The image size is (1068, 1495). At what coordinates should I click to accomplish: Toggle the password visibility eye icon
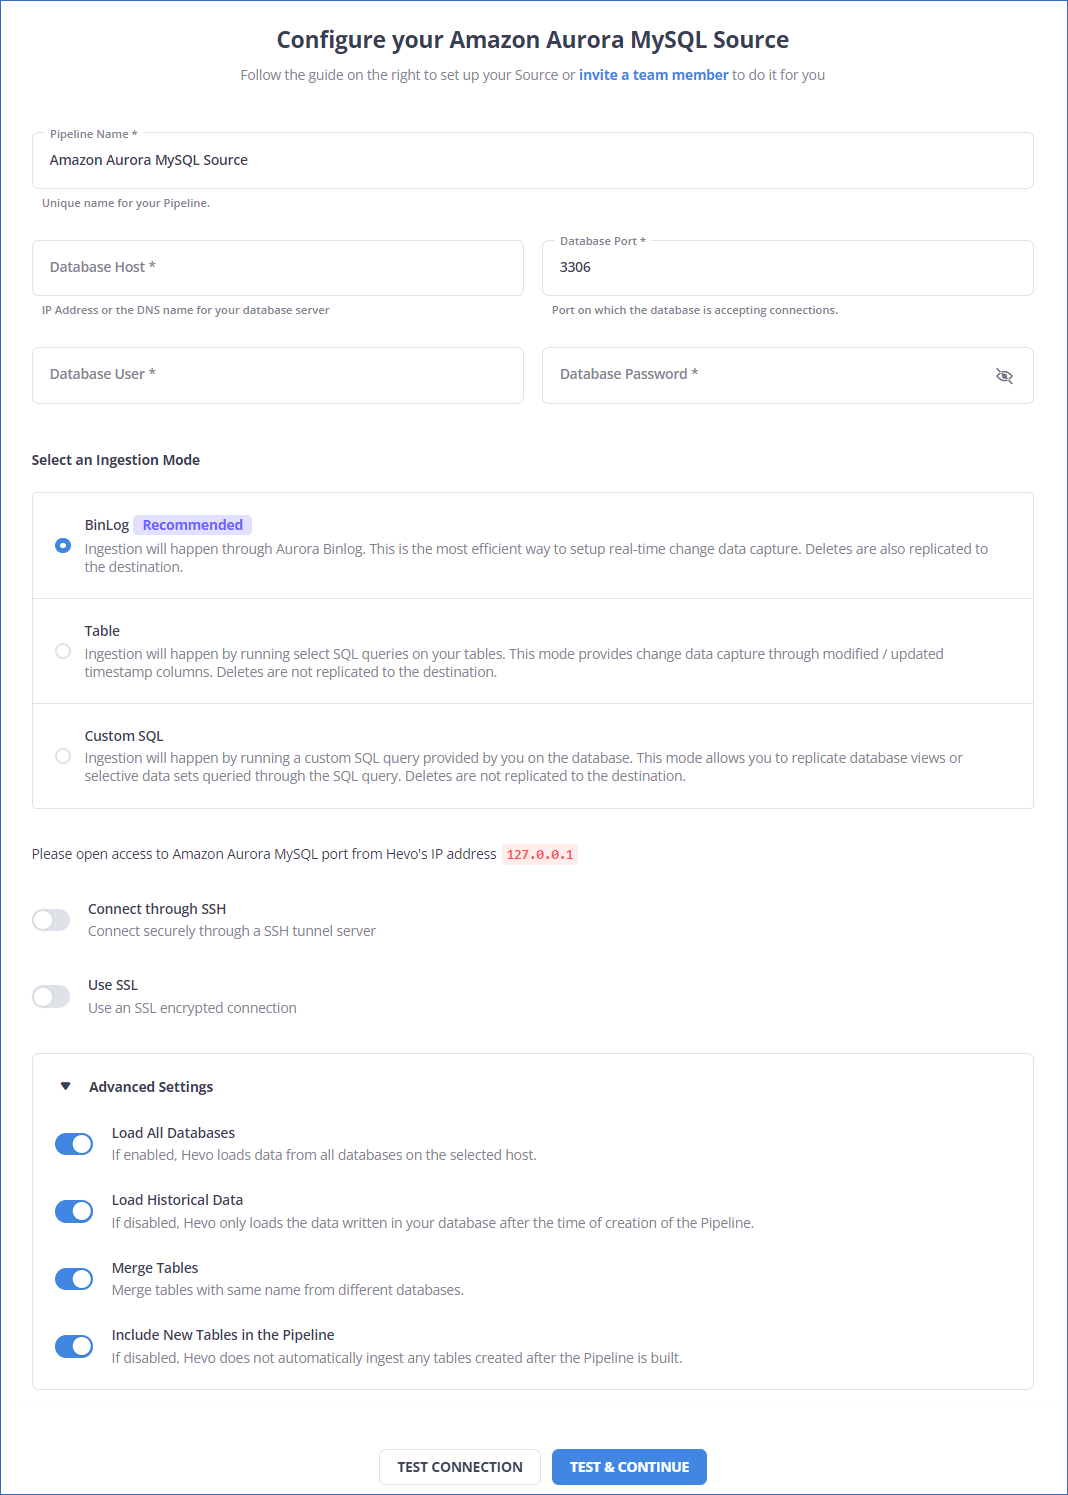1004,375
